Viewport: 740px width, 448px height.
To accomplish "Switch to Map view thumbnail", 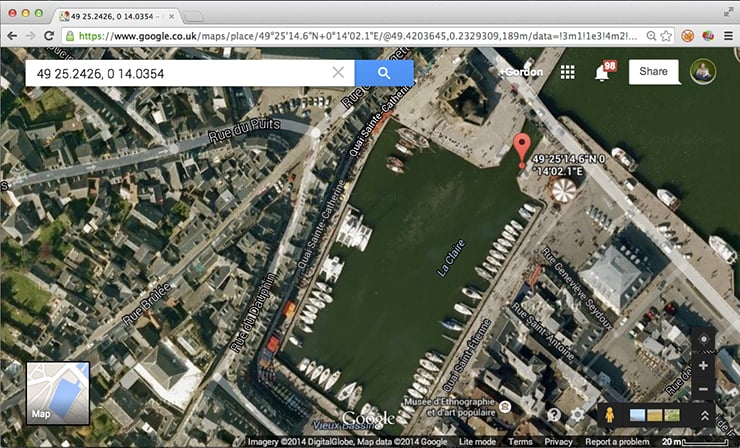I will (x=57, y=392).
